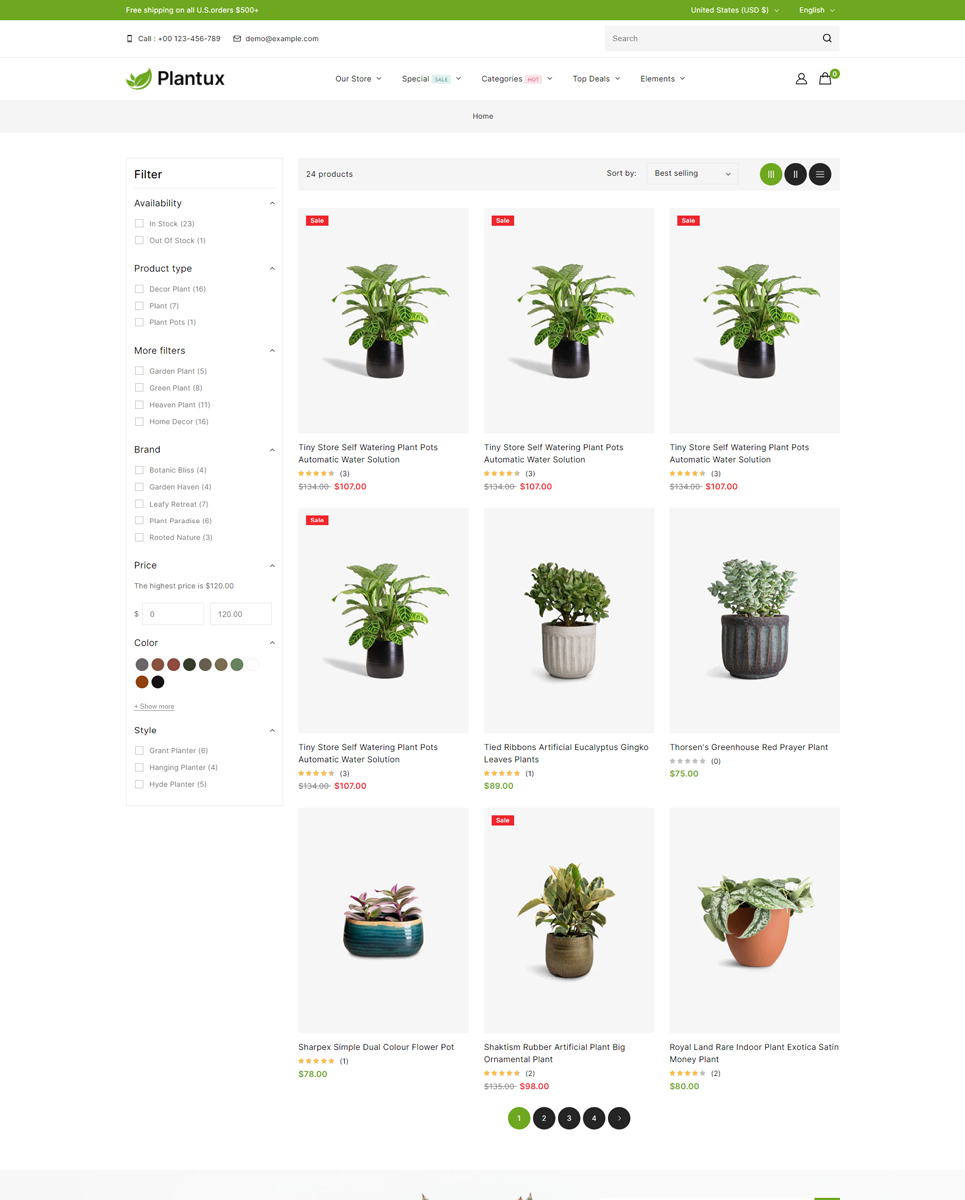Click the Plantux leaf logo

point(175,79)
